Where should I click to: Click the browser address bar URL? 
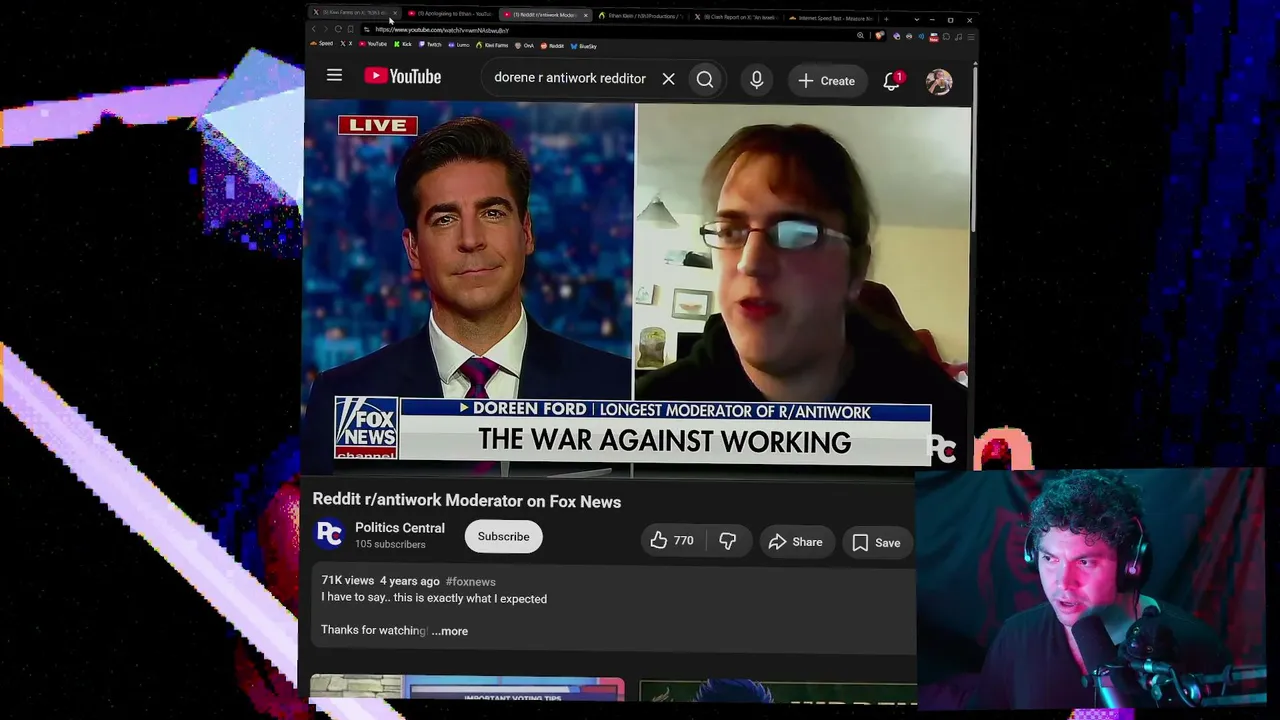click(x=442, y=30)
